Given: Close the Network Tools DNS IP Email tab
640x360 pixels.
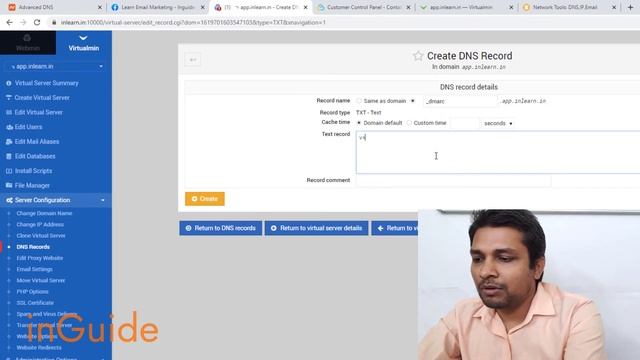Looking at the screenshot, I should pos(613,7).
